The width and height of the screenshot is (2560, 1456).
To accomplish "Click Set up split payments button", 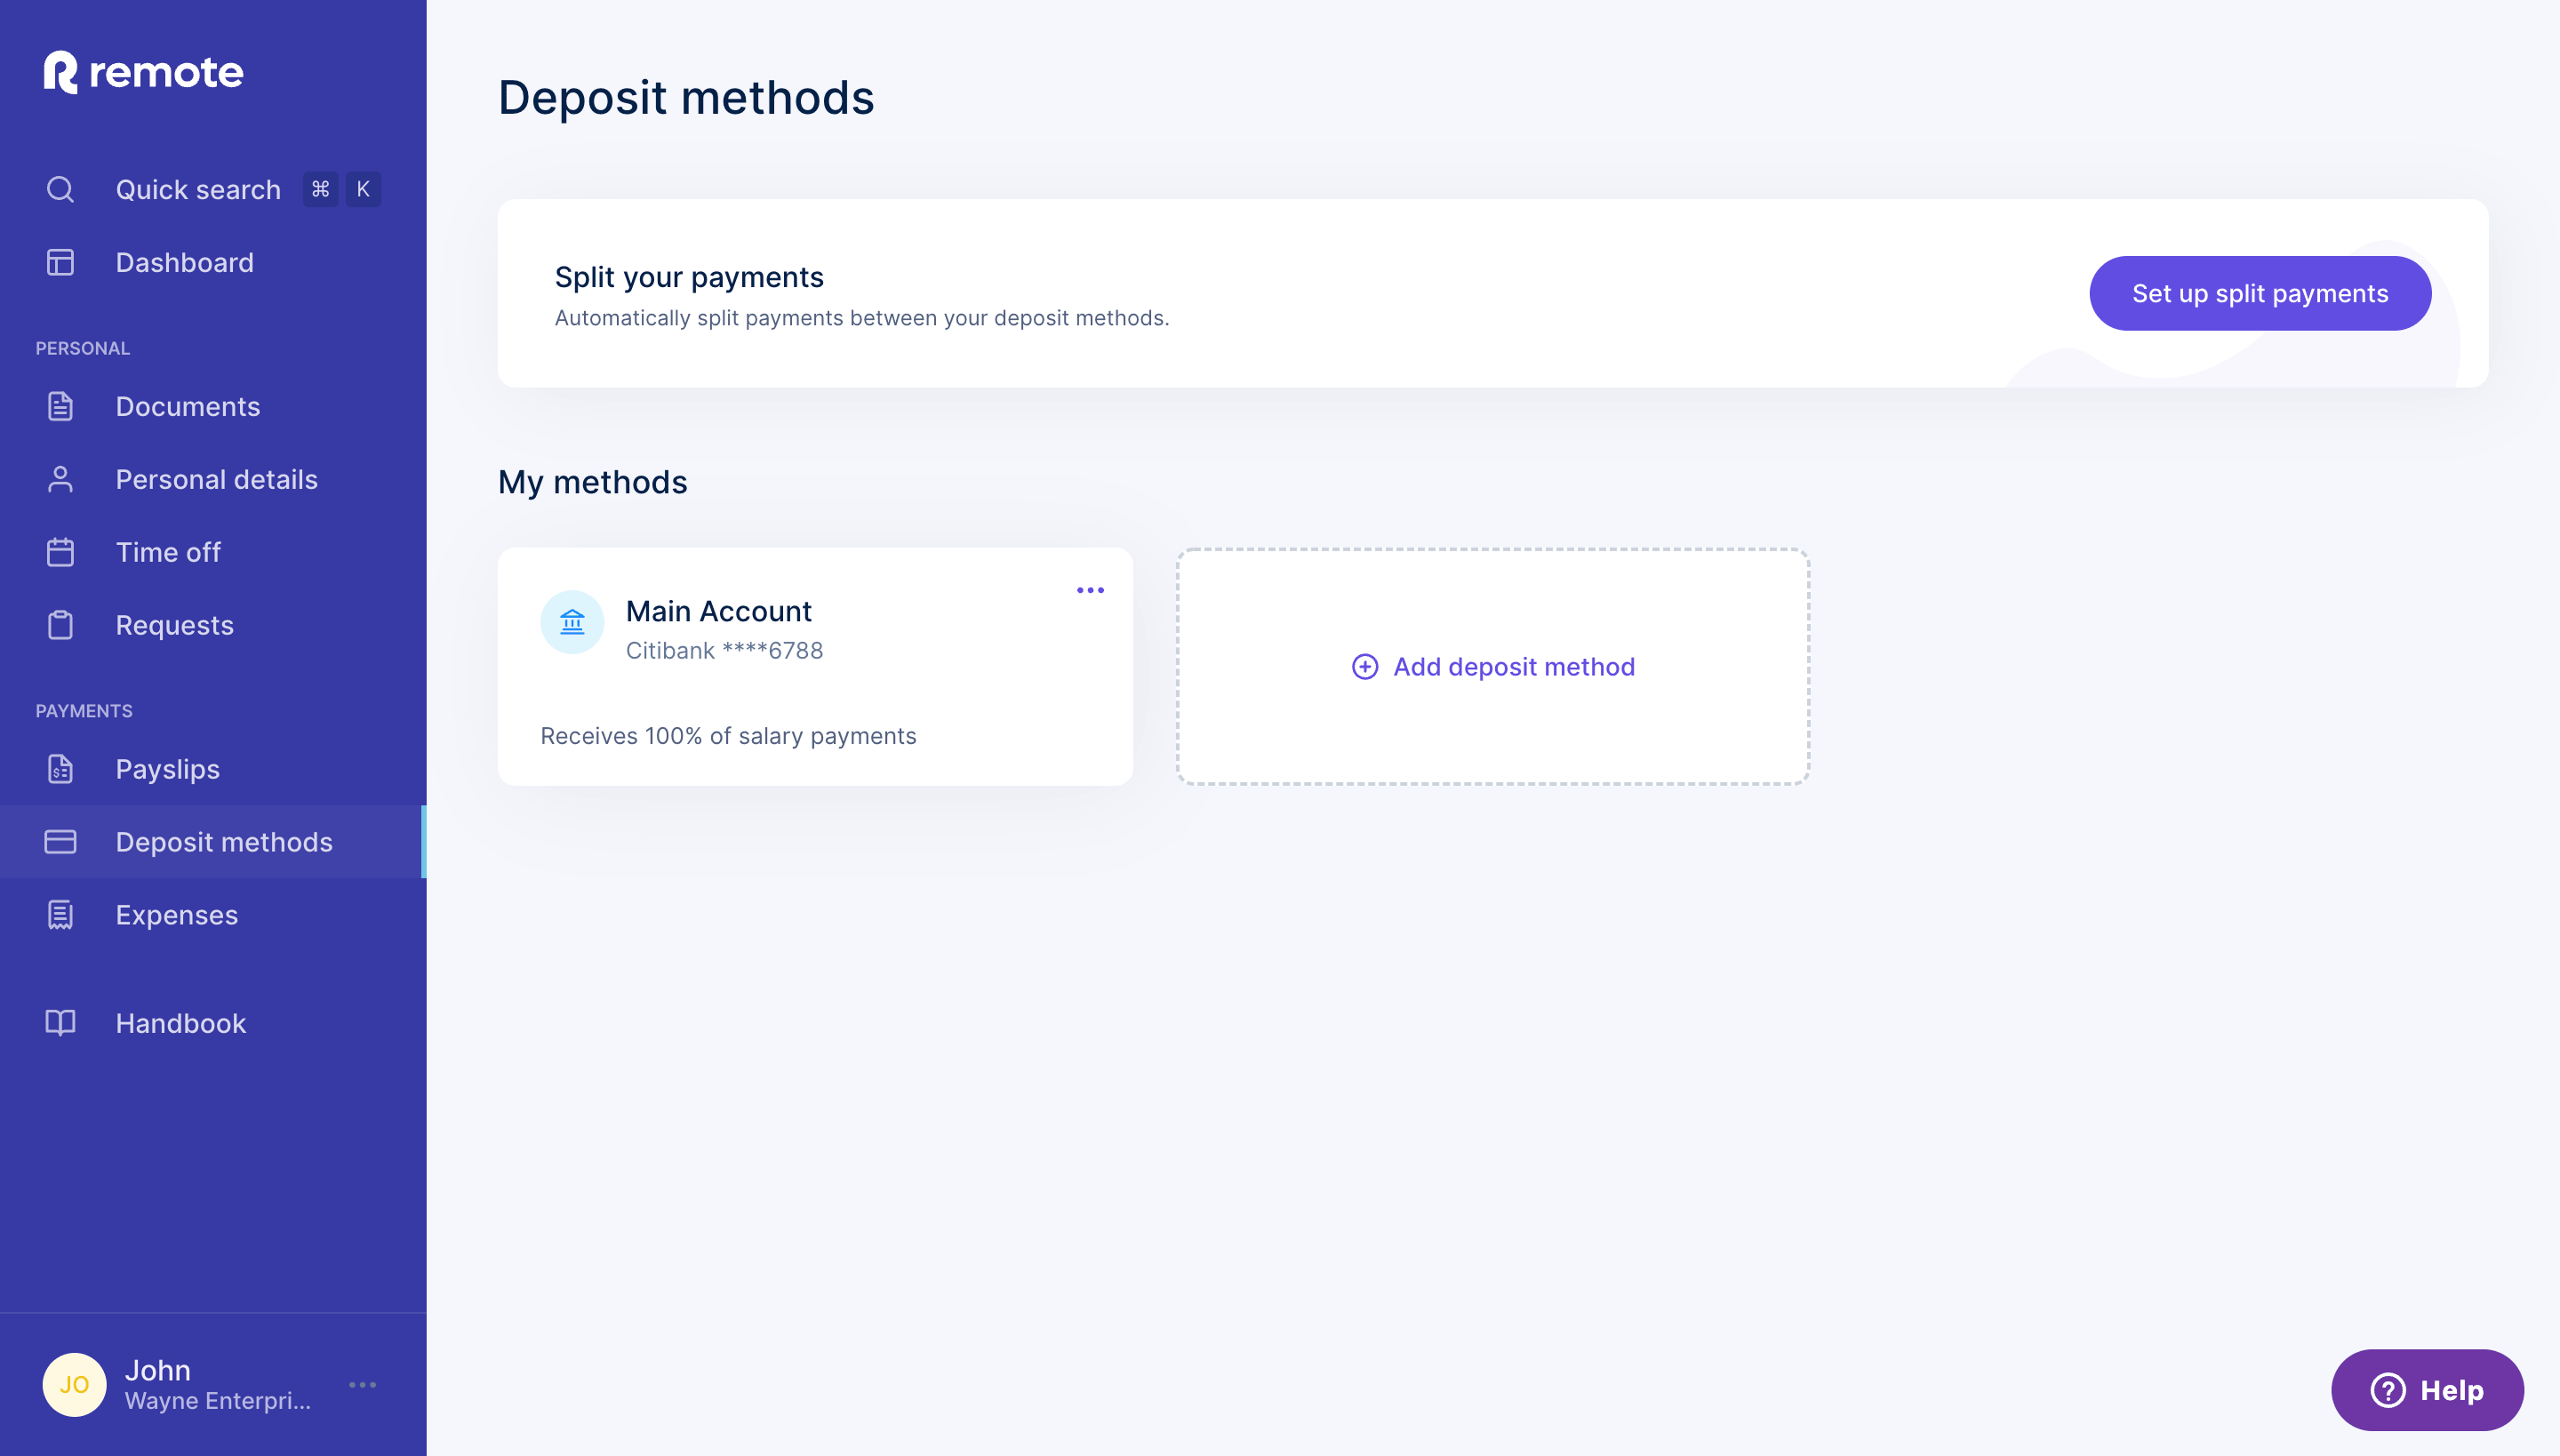I will click(x=2260, y=293).
